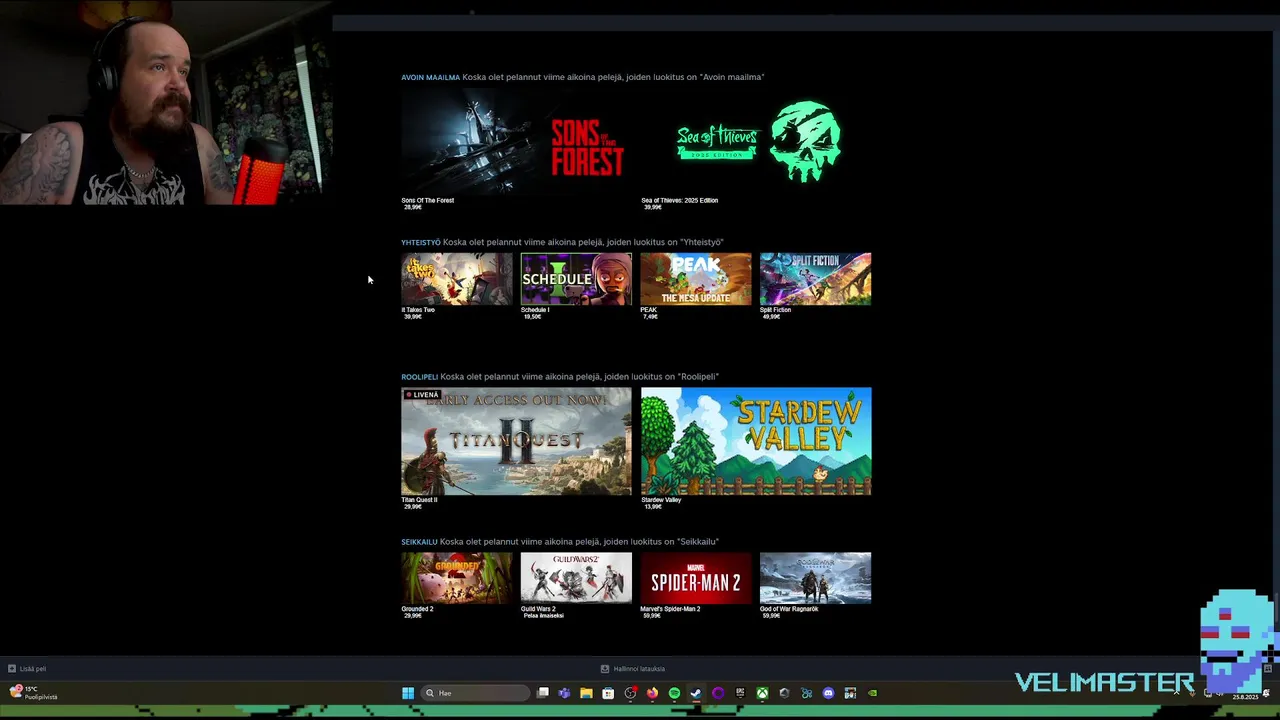Open the Windows Start menu
The height and width of the screenshot is (720, 1280).
tap(408, 693)
